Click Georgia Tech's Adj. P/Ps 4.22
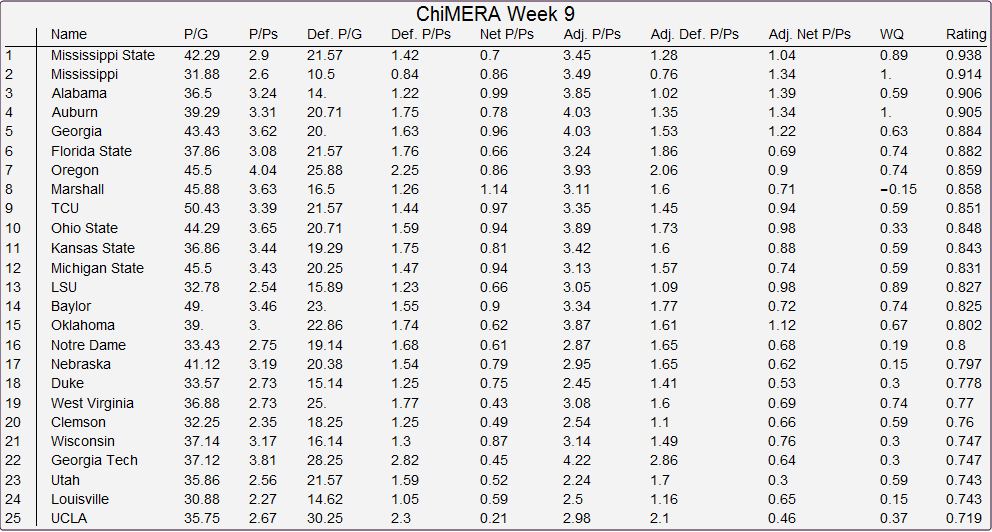Screen dimensions: 992x532 [x=577, y=461]
